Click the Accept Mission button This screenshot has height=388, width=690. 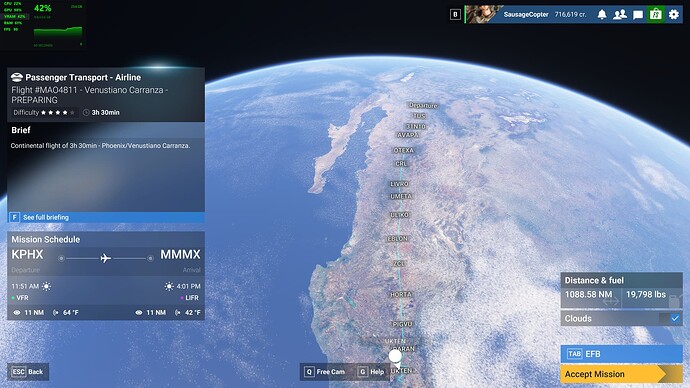click(x=621, y=374)
